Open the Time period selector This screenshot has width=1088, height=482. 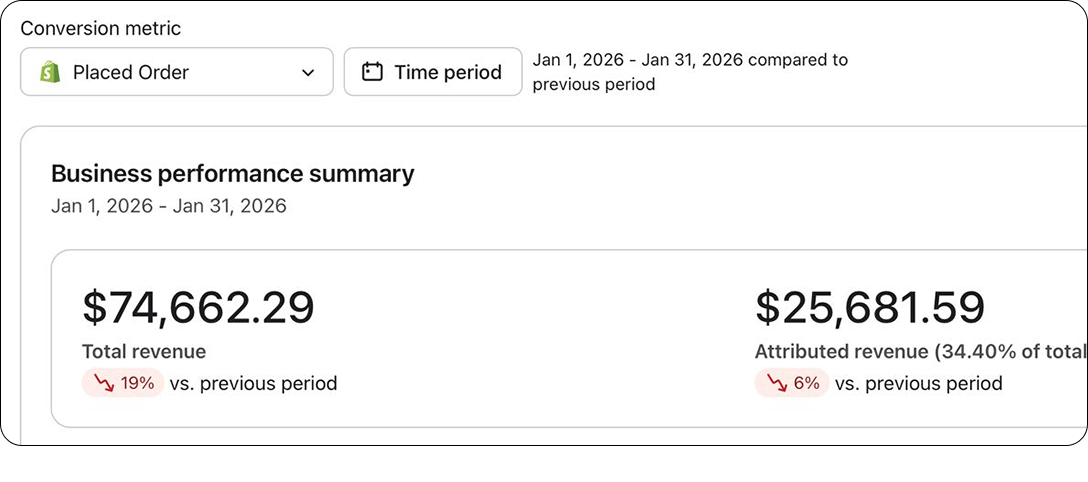(433, 71)
